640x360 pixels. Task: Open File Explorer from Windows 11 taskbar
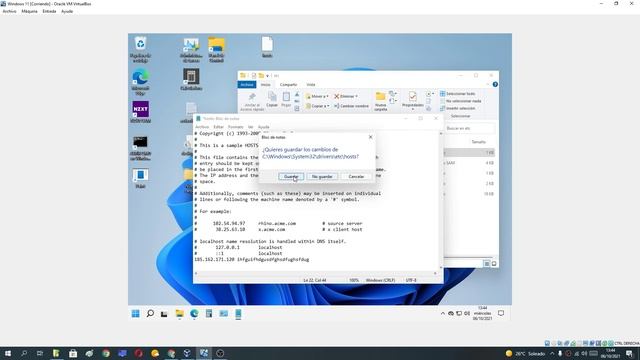[x=180, y=313]
